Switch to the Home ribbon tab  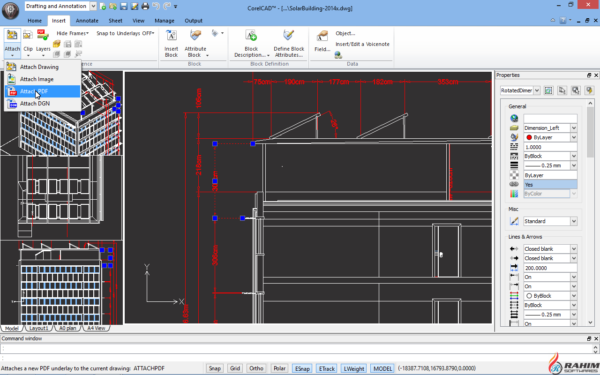click(34, 21)
